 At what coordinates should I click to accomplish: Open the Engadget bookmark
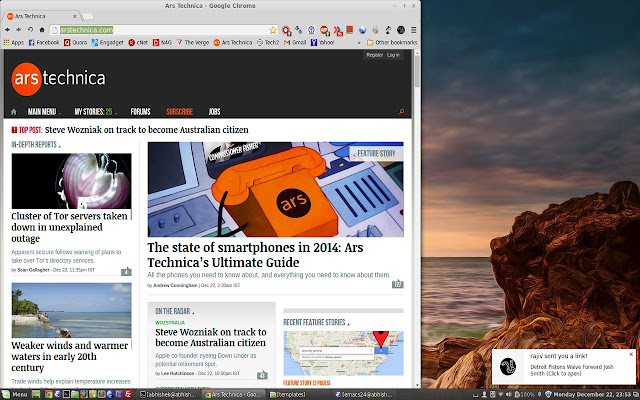(107, 42)
